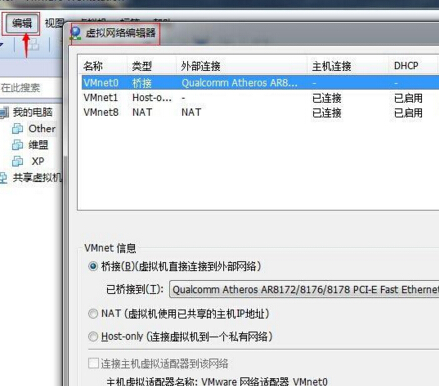Select the 桥接 bridged radio button
This screenshot has width=439, height=386.
pyautogui.click(x=93, y=266)
